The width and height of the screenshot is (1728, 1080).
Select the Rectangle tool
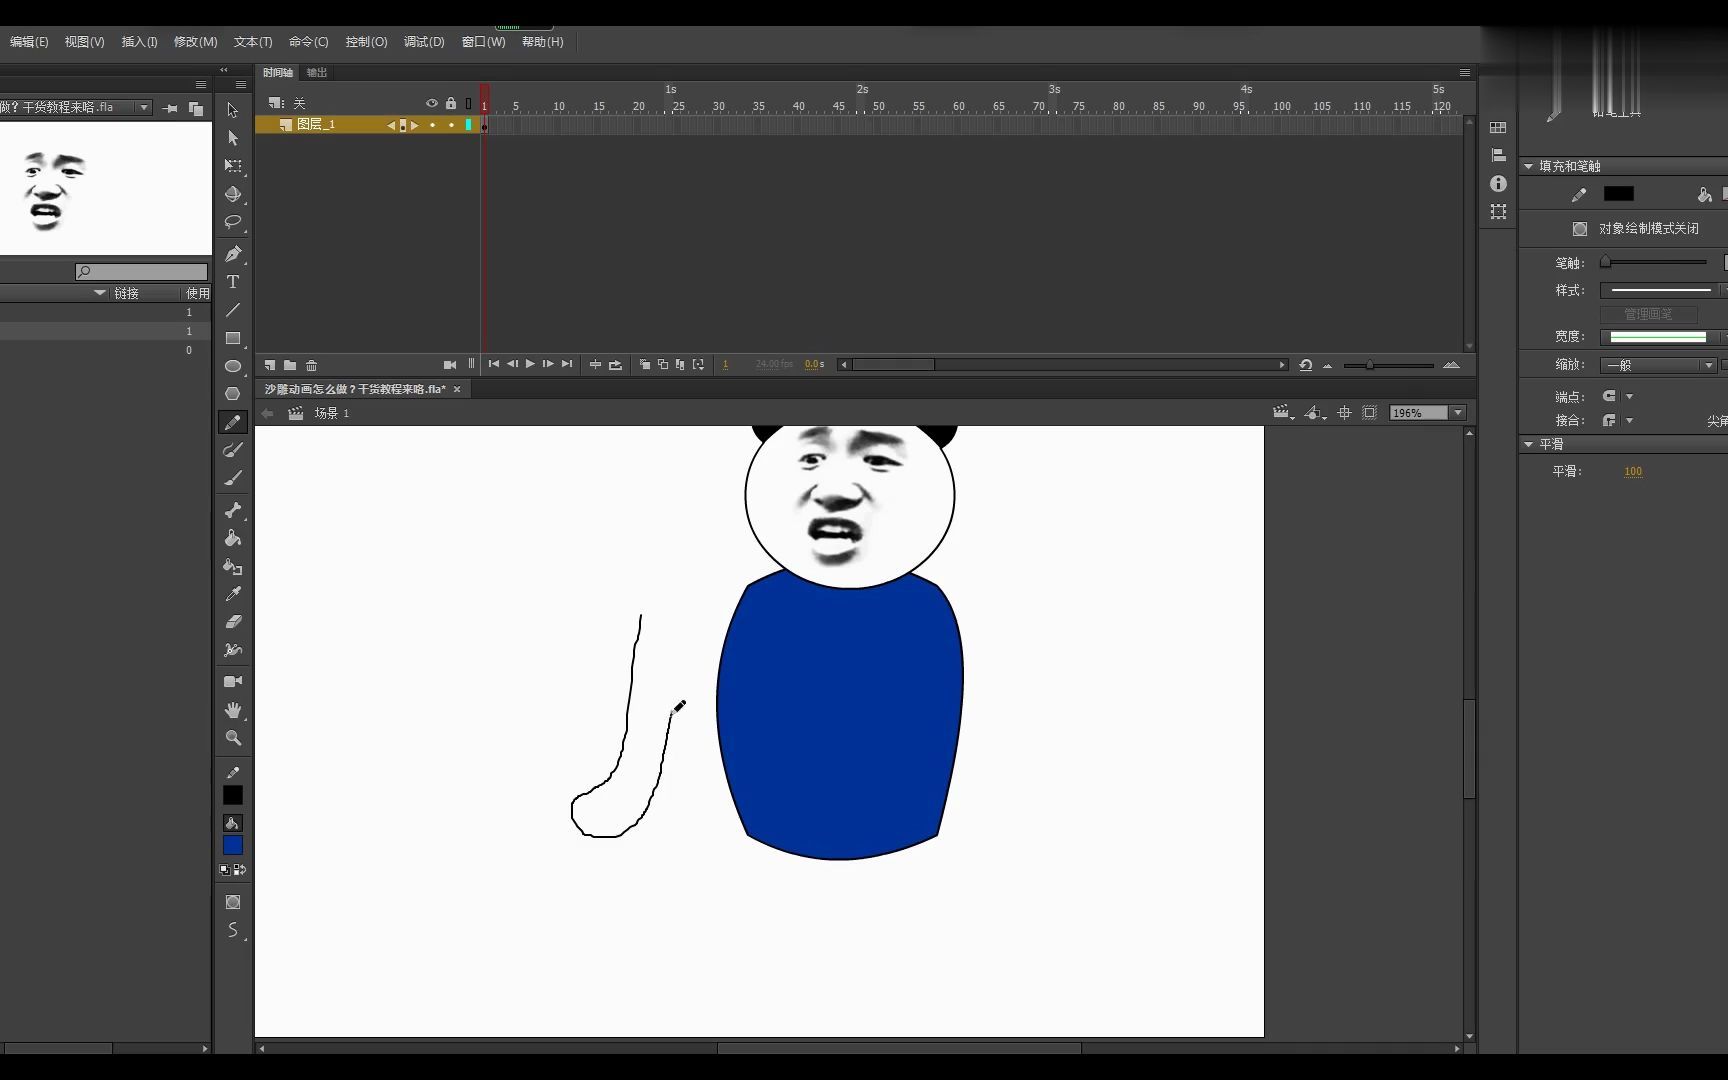point(233,338)
